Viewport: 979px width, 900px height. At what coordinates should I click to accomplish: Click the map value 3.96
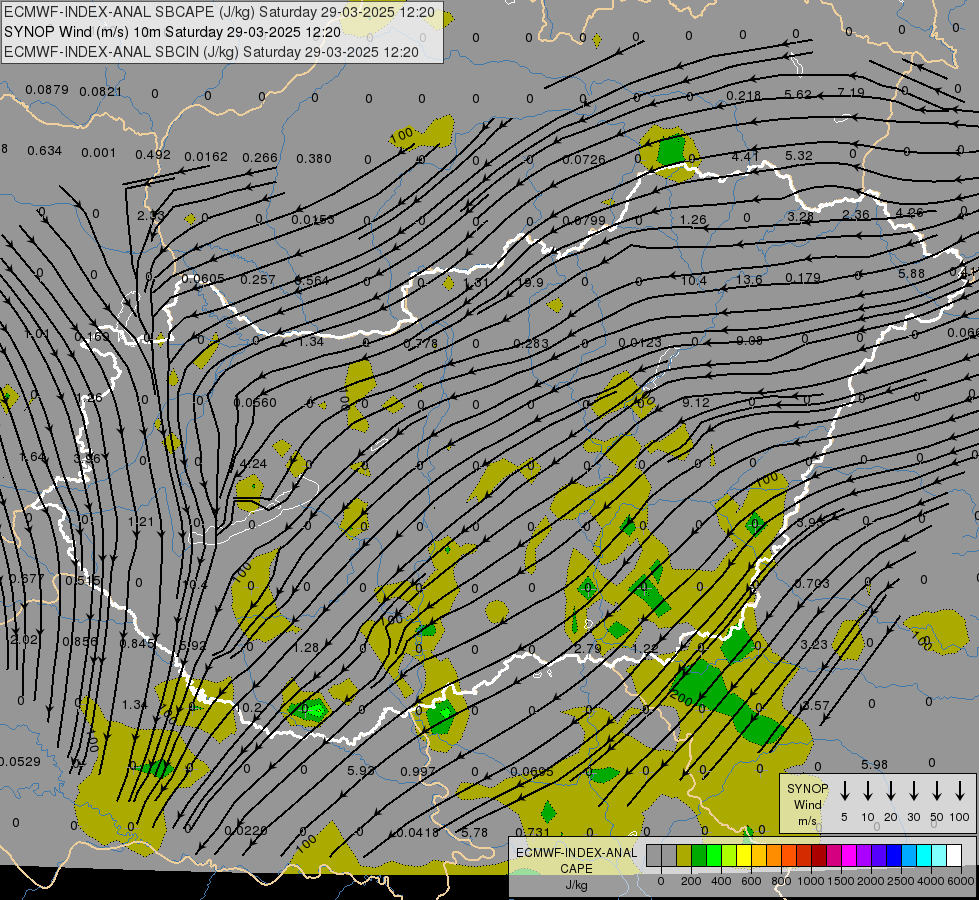[x=87, y=459]
